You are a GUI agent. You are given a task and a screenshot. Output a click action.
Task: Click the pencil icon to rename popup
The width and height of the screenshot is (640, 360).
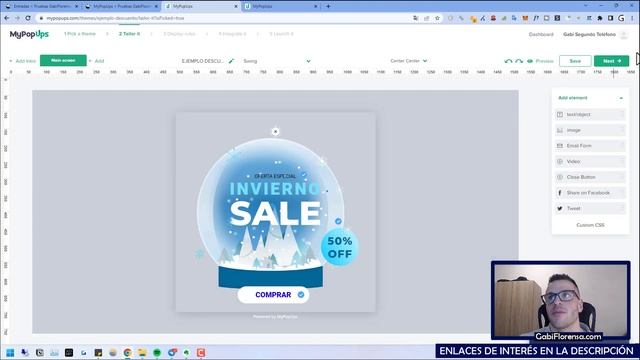click(x=231, y=61)
